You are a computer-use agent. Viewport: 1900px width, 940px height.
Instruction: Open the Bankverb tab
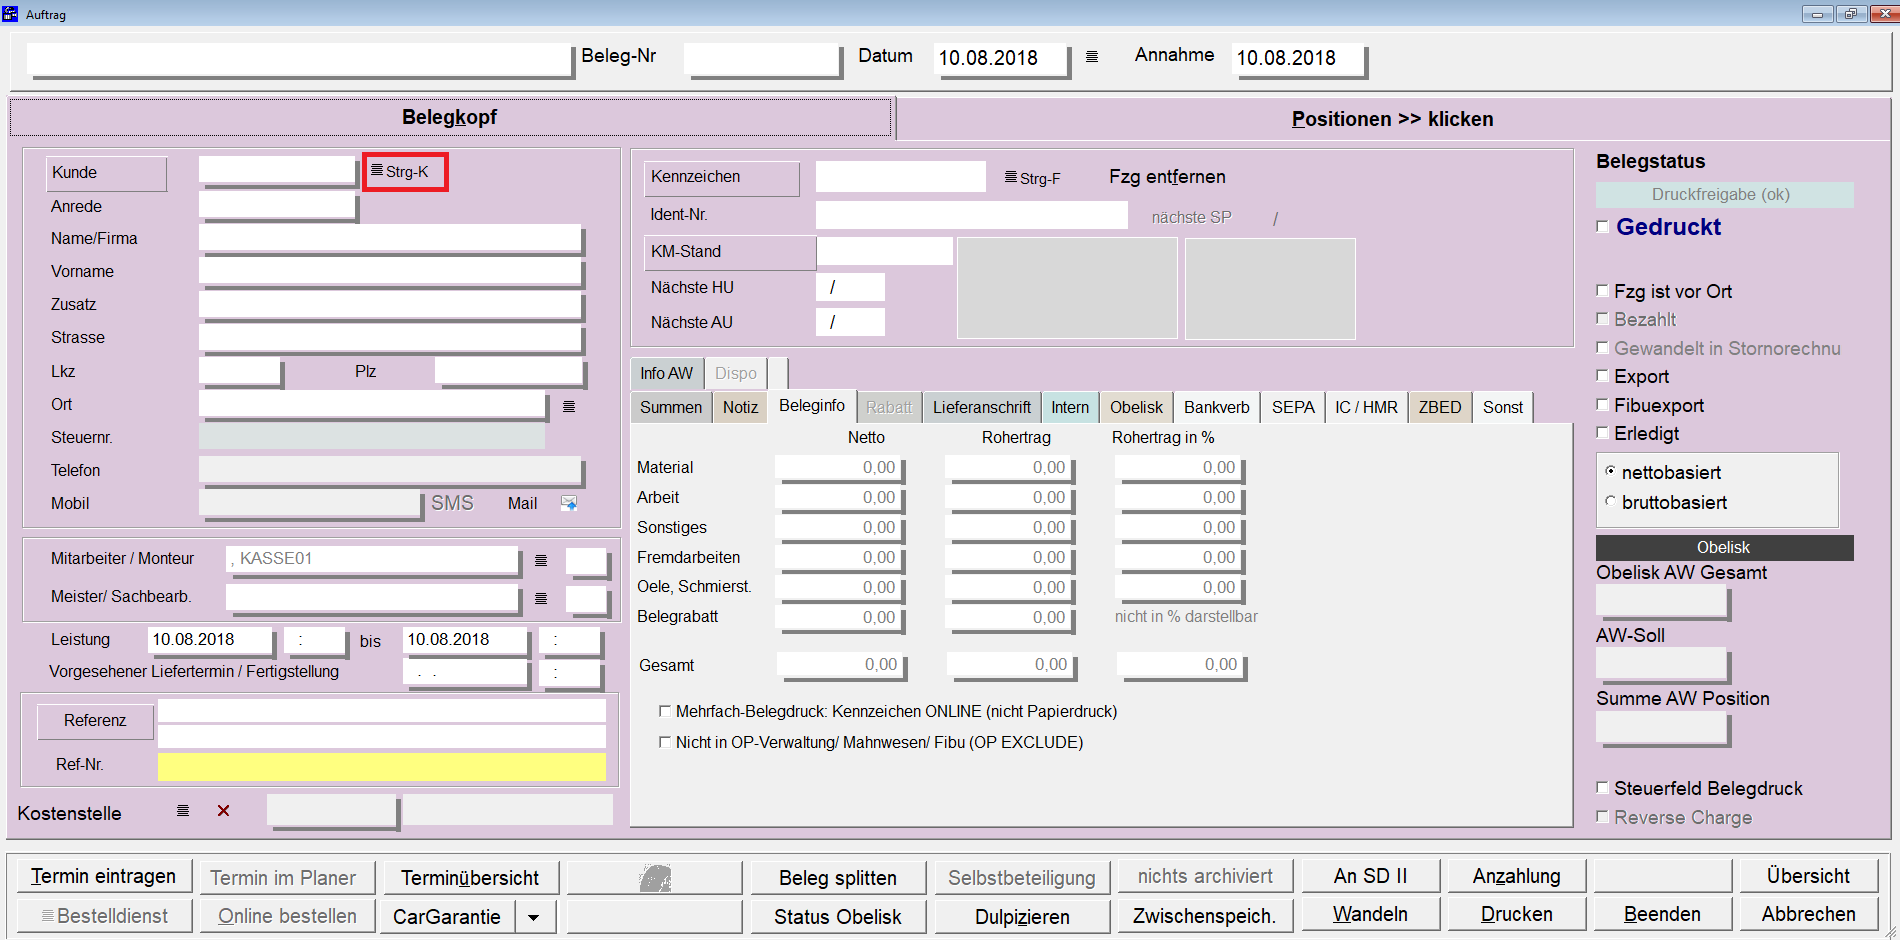pos(1217,407)
